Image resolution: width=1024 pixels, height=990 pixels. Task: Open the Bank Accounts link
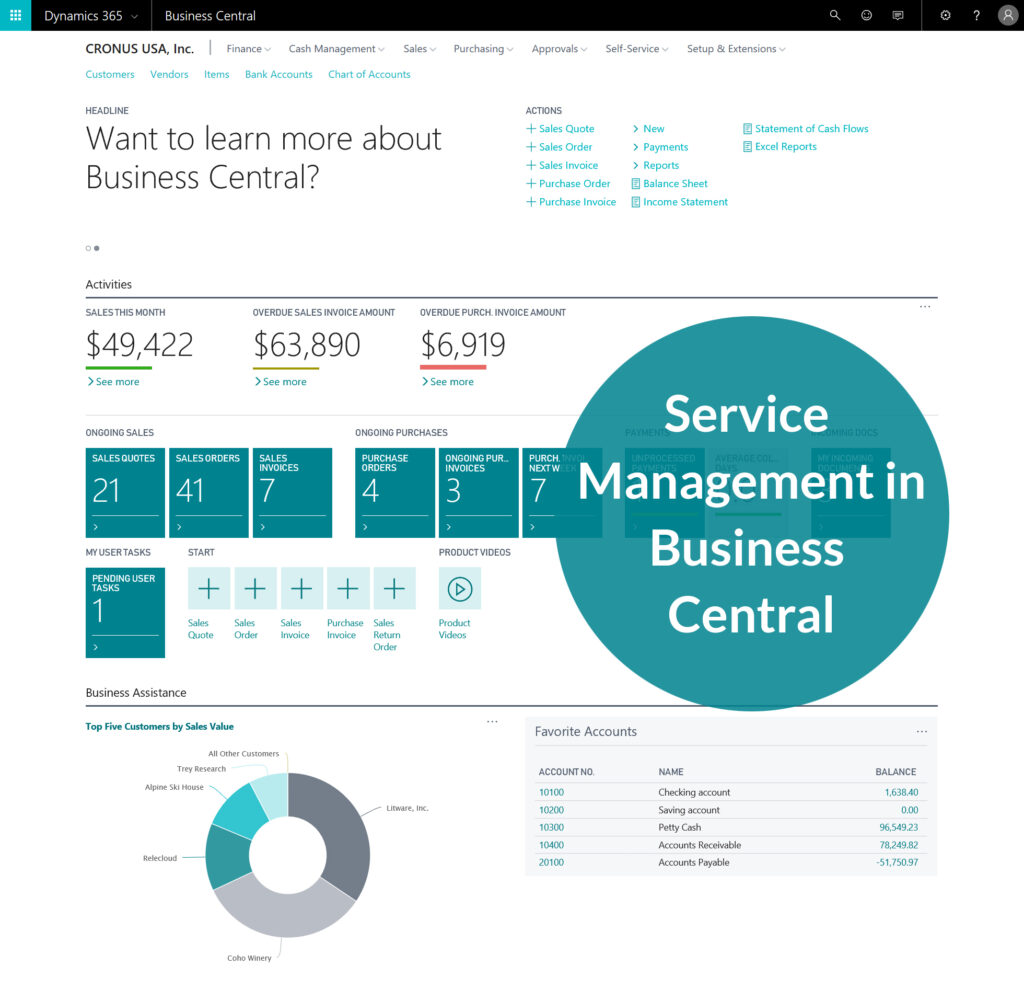[x=278, y=74]
